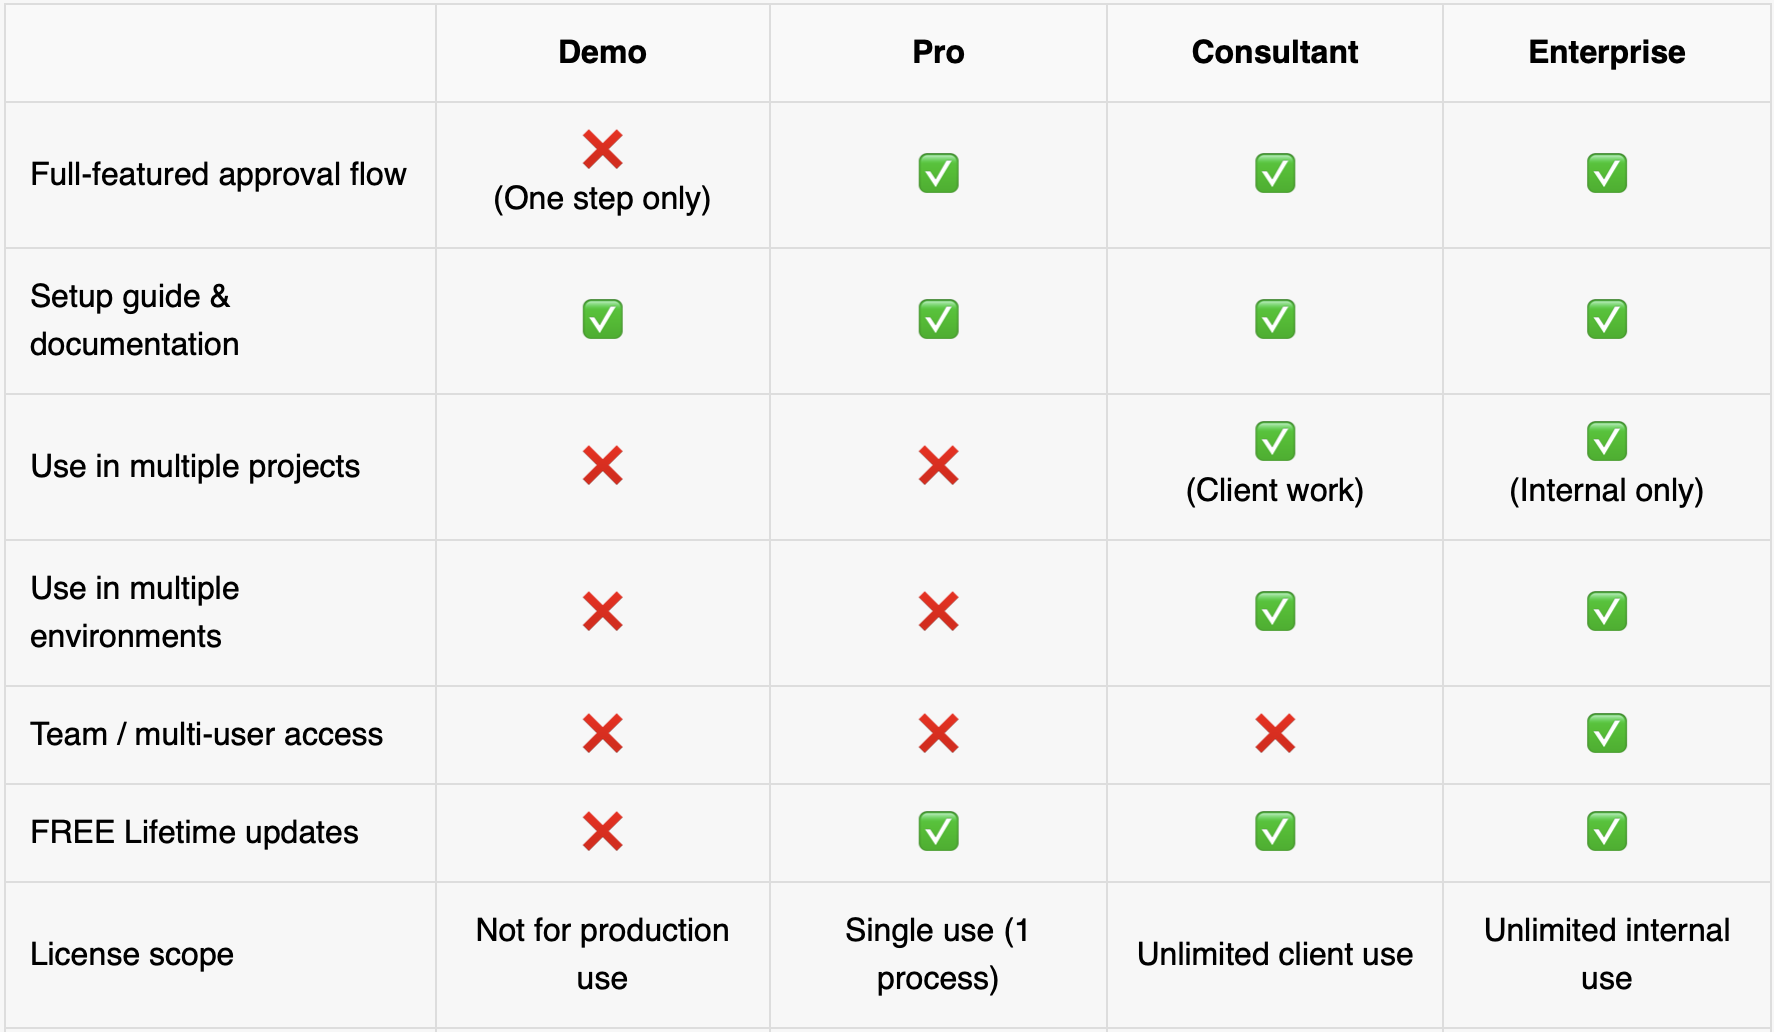Select the Consultant column header
Image resolution: width=1774 pixels, height=1032 pixels.
(1275, 52)
